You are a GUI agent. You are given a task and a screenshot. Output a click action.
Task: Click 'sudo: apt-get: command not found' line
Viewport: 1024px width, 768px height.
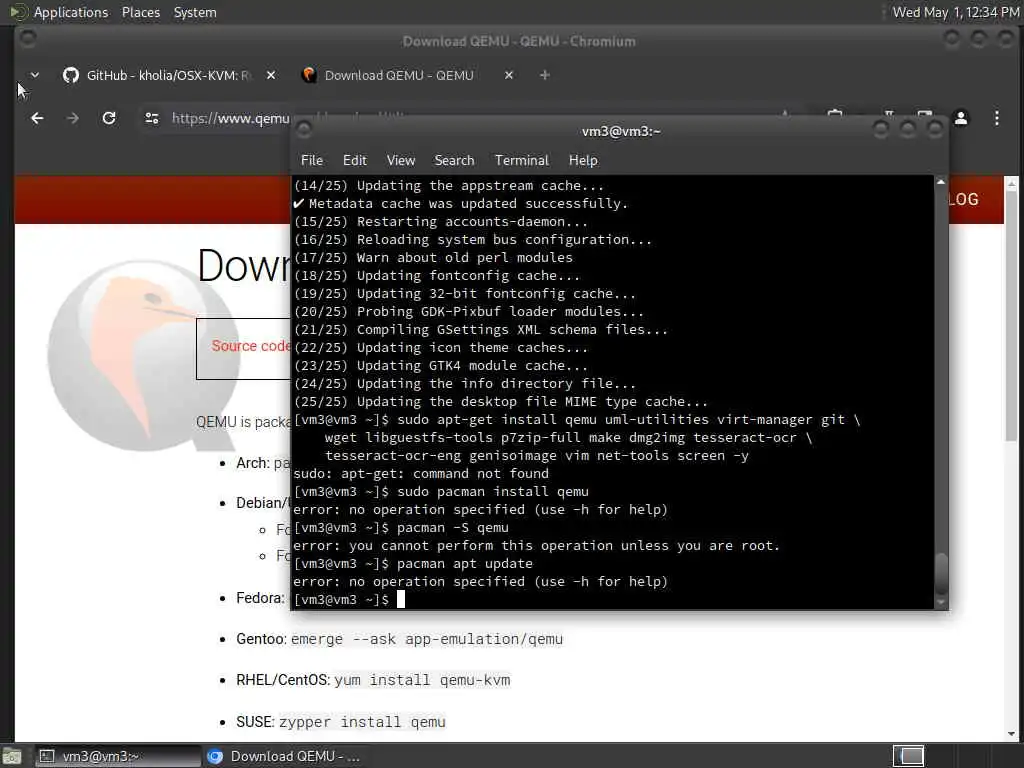point(421,473)
